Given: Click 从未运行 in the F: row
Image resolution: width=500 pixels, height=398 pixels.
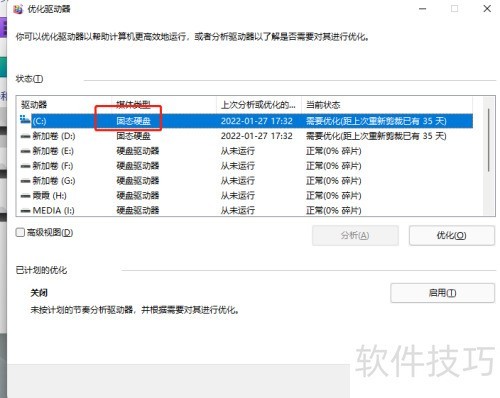Looking at the screenshot, I should (238, 166).
